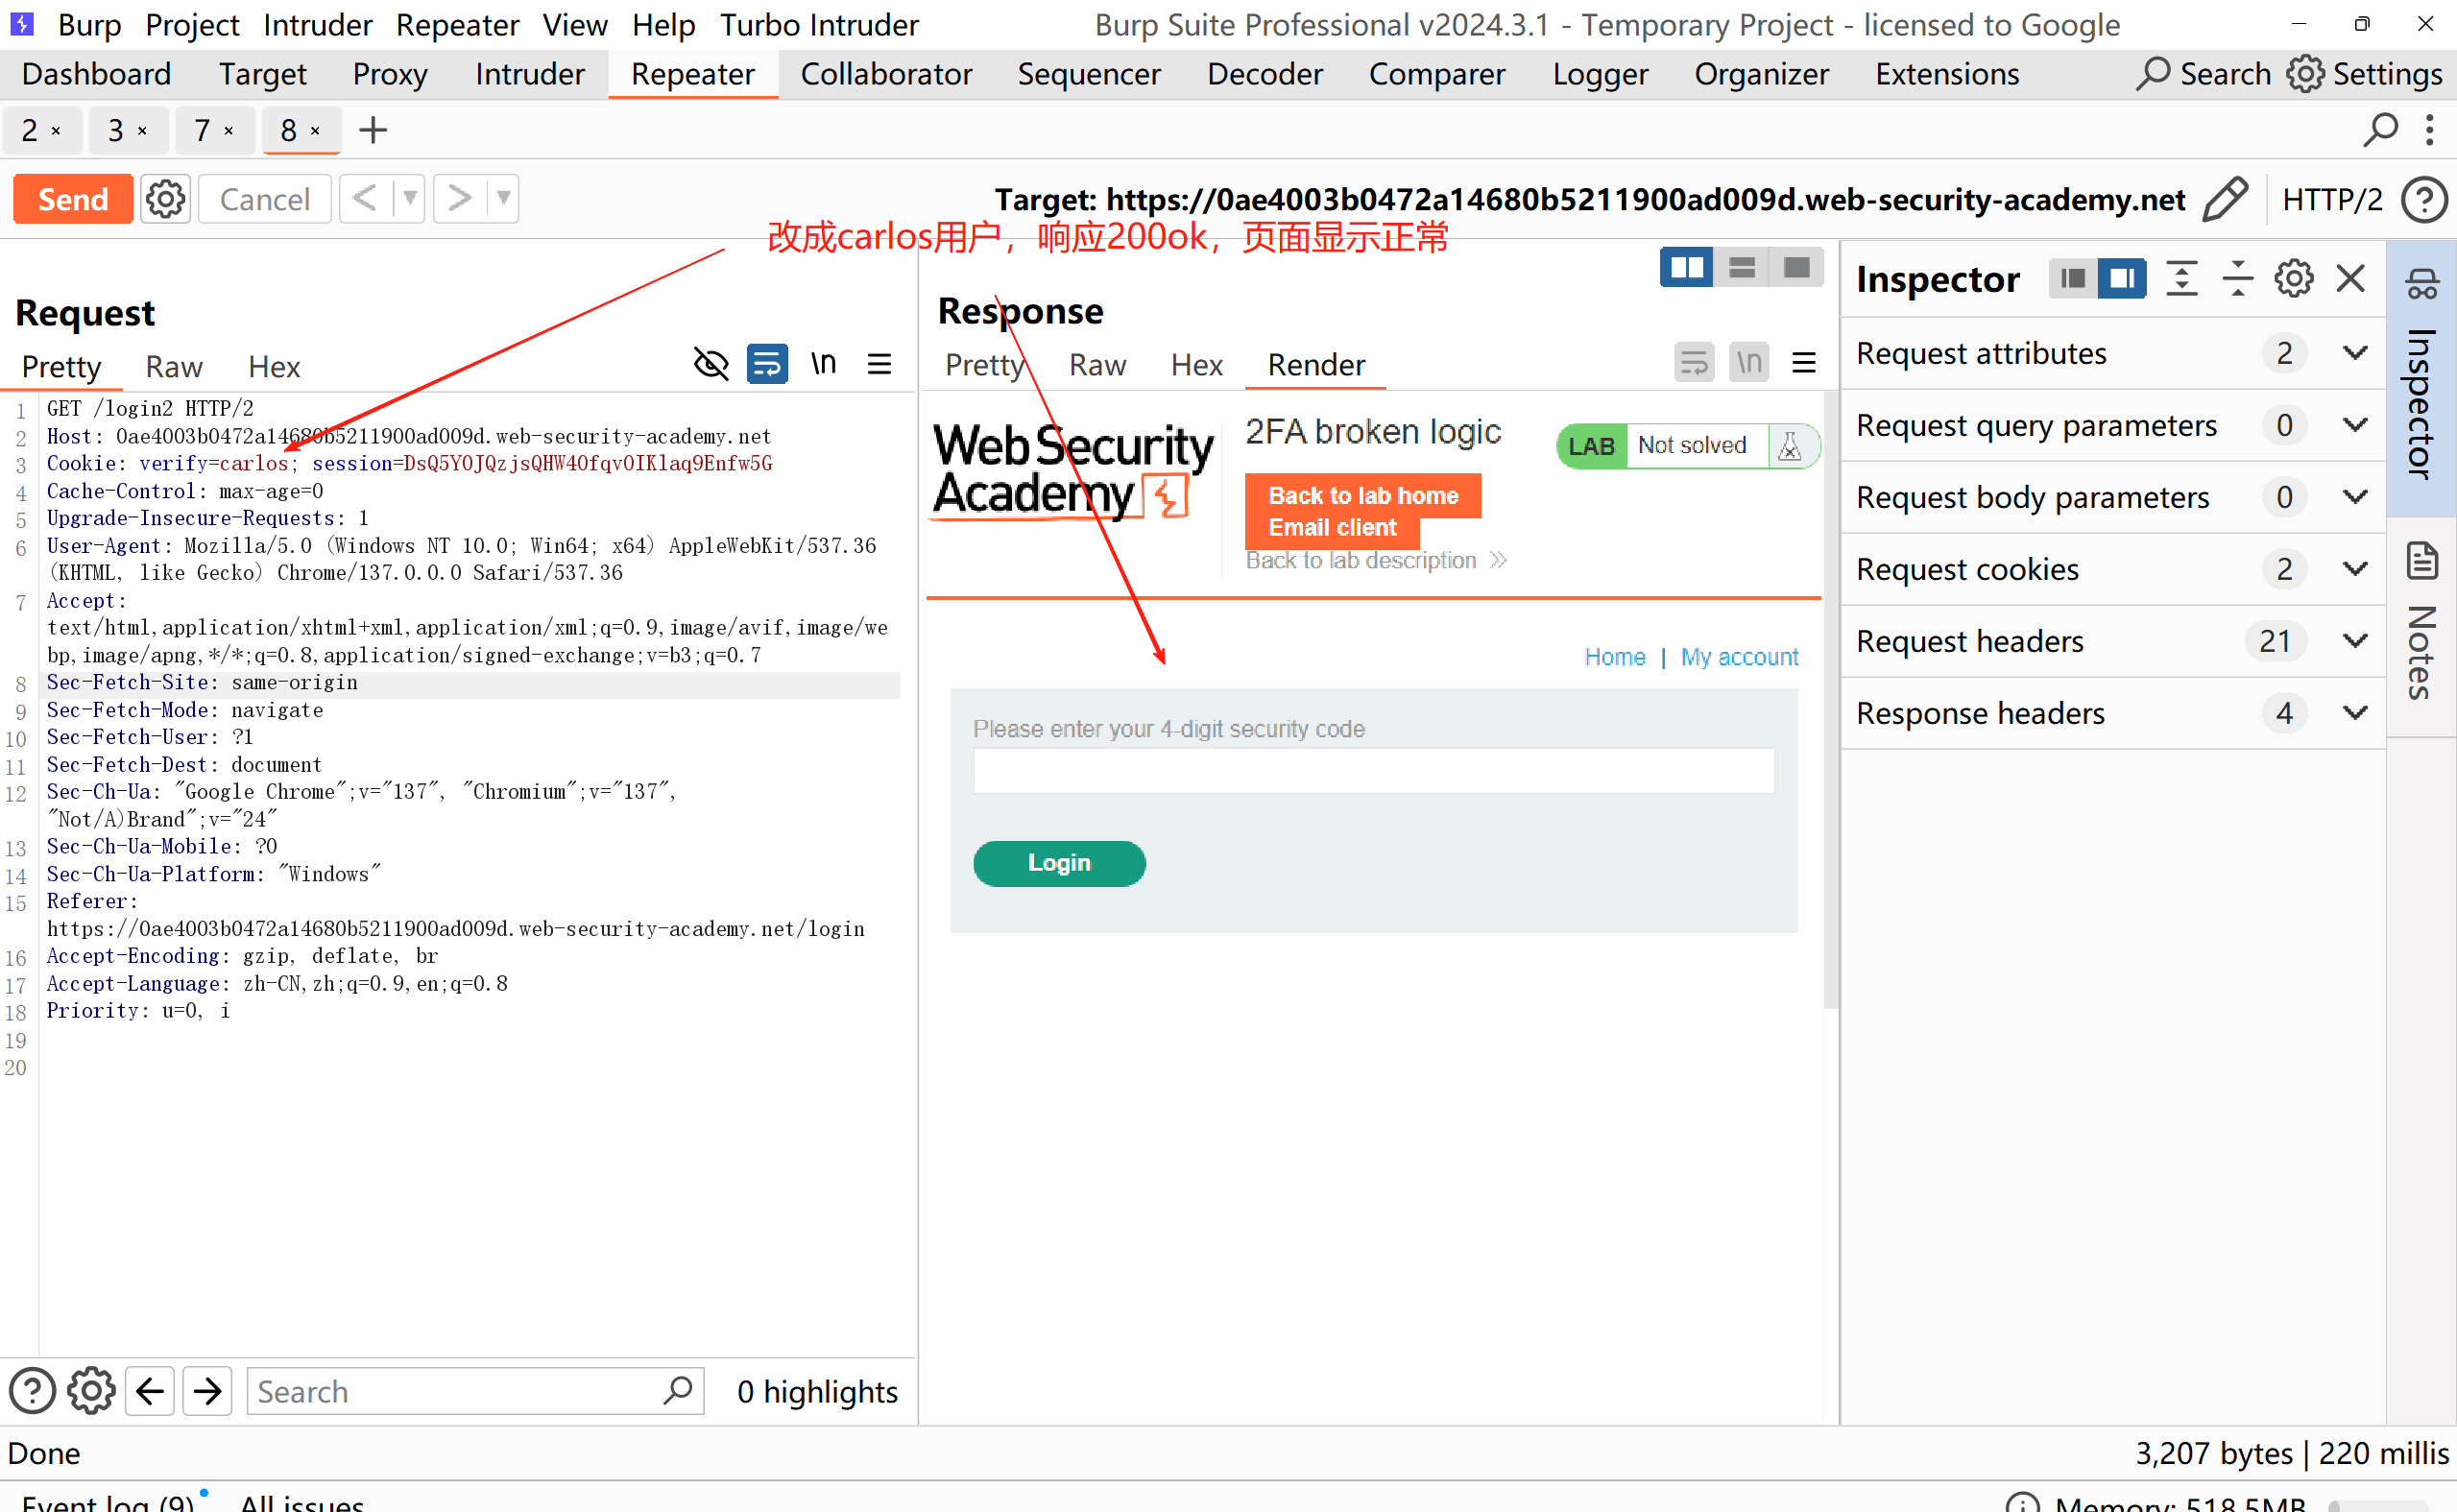The height and width of the screenshot is (1512, 2457).
Task: Select top-bottom stacked layout icon
Action: pos(1742,268)
